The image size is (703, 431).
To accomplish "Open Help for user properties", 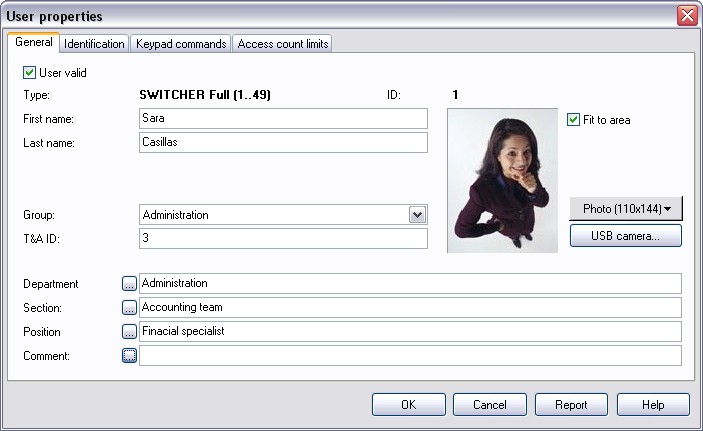I will (653, 405).
